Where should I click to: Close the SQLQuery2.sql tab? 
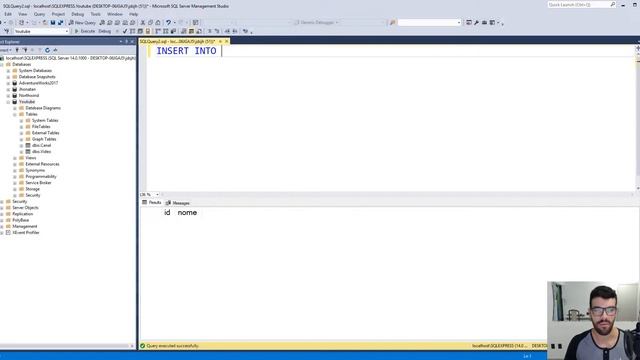click(227, 41)
